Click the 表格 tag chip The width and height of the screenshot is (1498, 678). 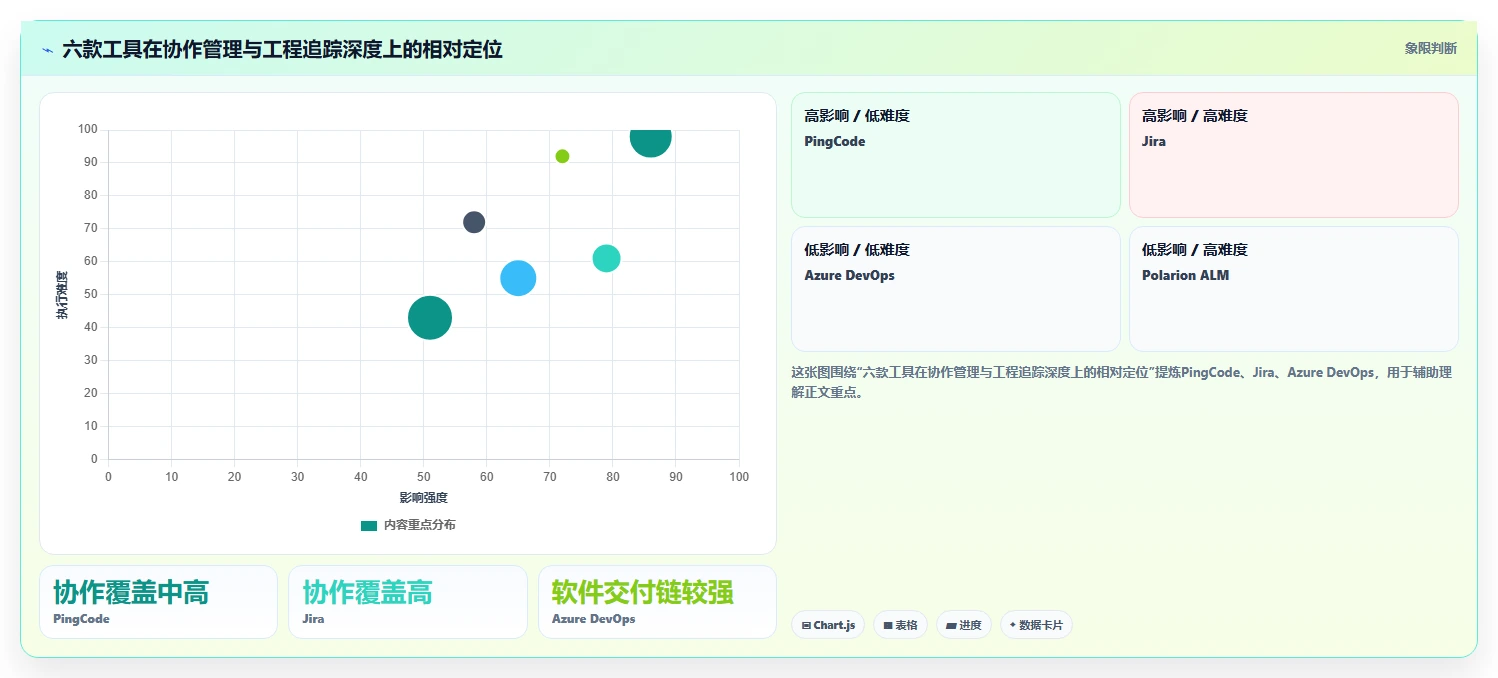tap(900, 625)
